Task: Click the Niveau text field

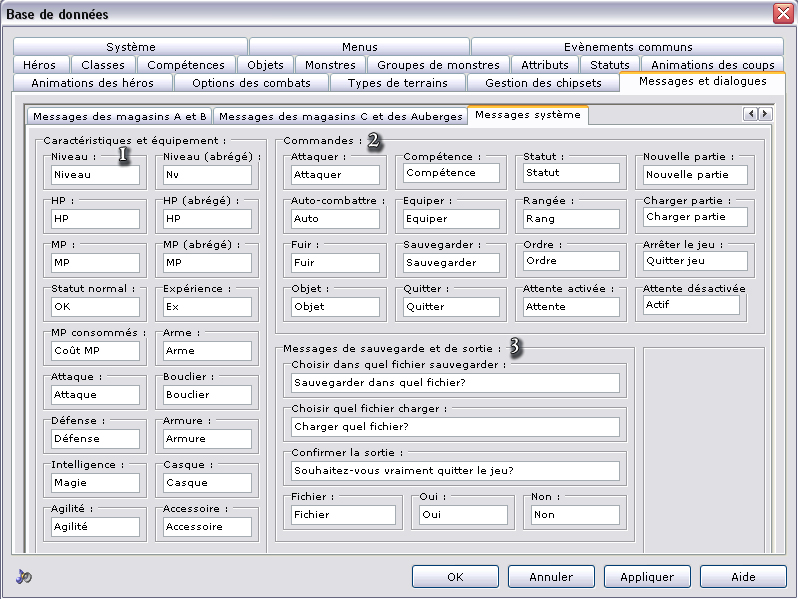Action: (96, 174)
